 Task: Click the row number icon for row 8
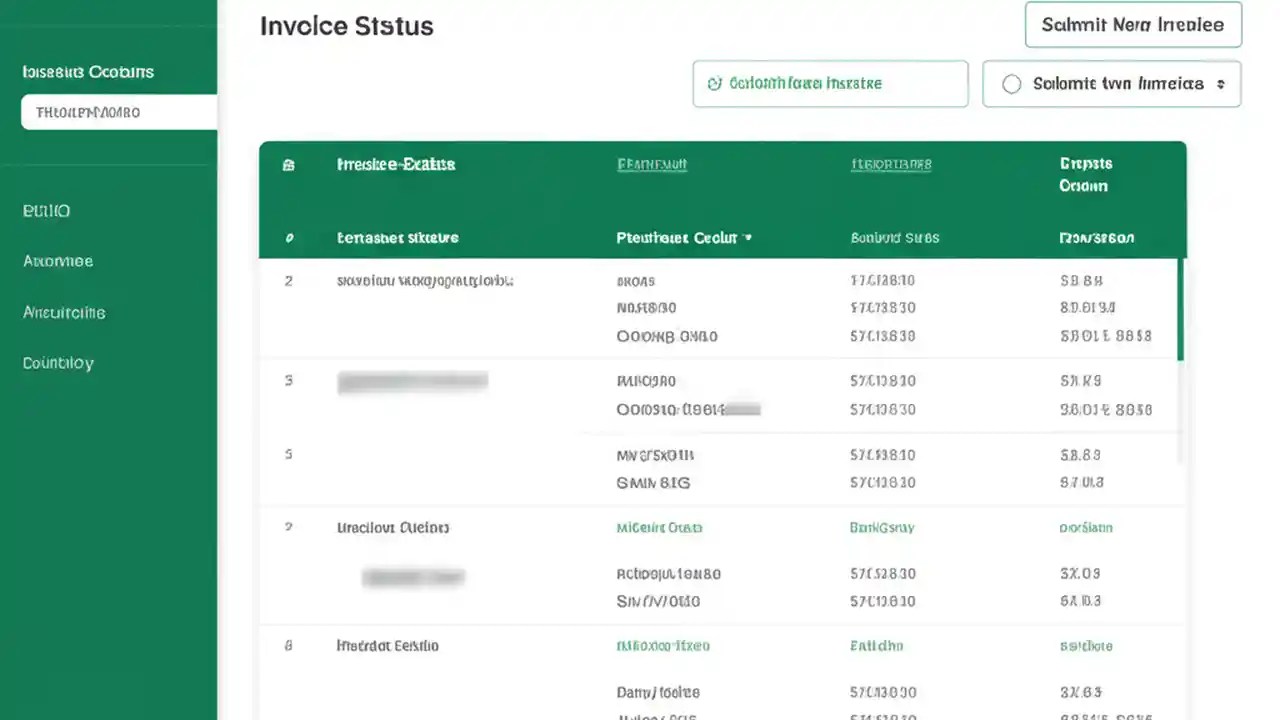tap(288, 645)
